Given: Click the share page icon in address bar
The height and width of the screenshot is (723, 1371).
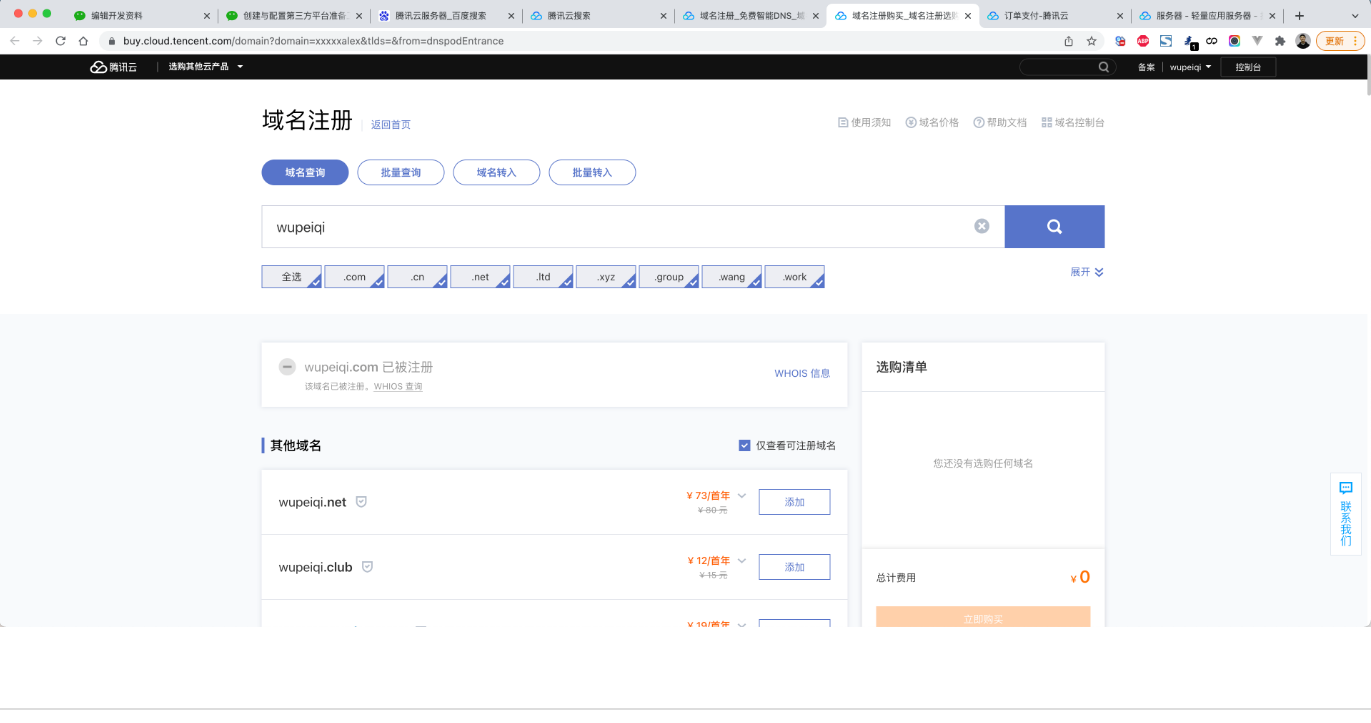Looking at the screenshot, I should click(x=1068, y=41).
